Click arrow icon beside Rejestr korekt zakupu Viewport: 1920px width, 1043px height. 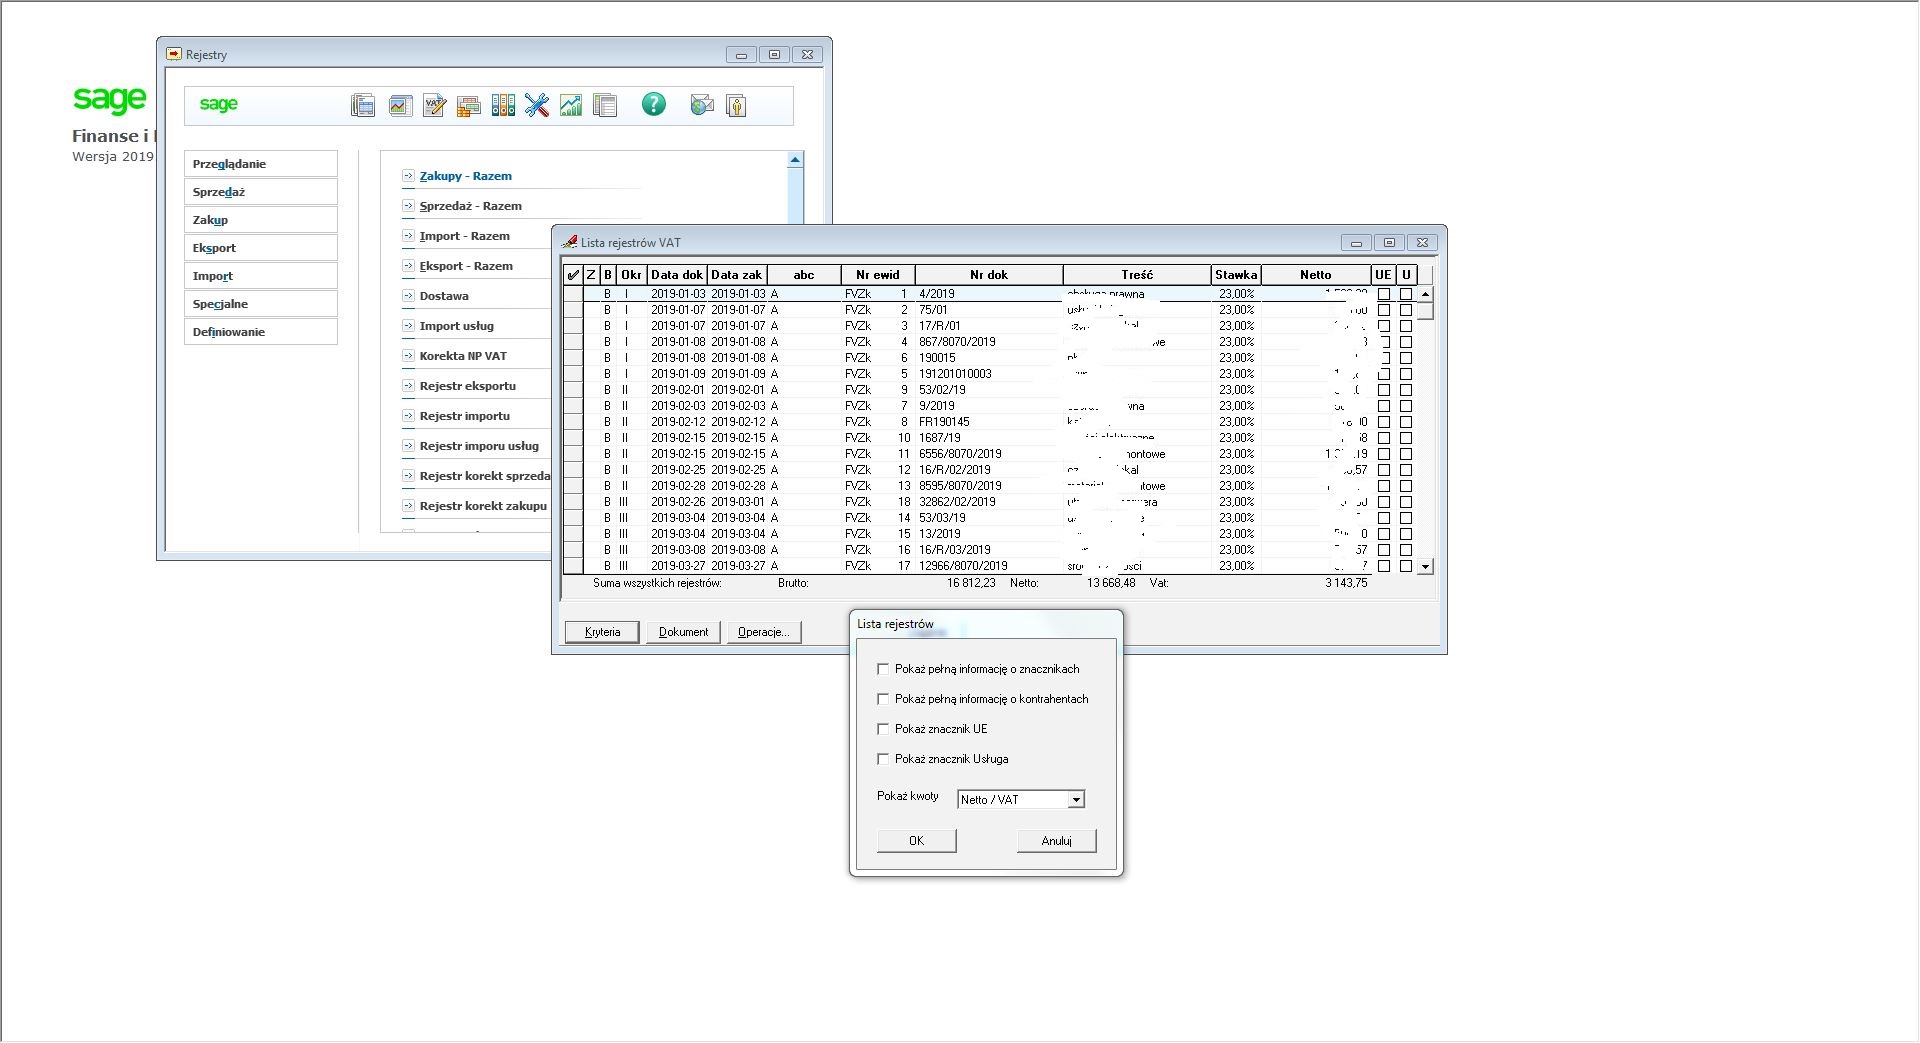point(408,506)
